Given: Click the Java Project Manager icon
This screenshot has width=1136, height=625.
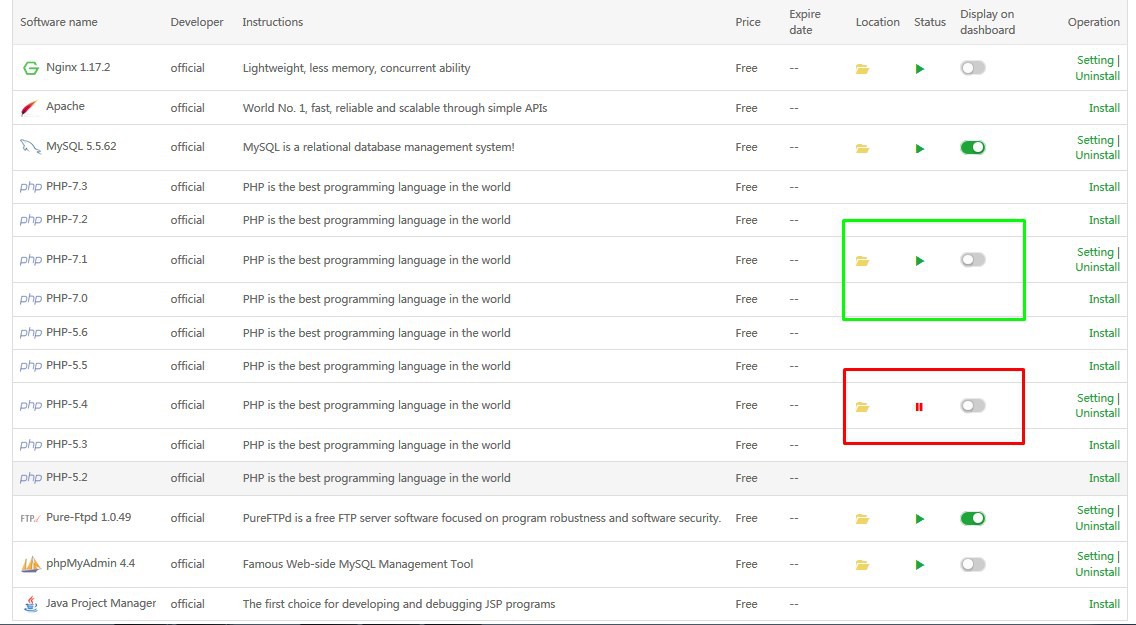Looking at the screenshot, I should coord(30,604).
